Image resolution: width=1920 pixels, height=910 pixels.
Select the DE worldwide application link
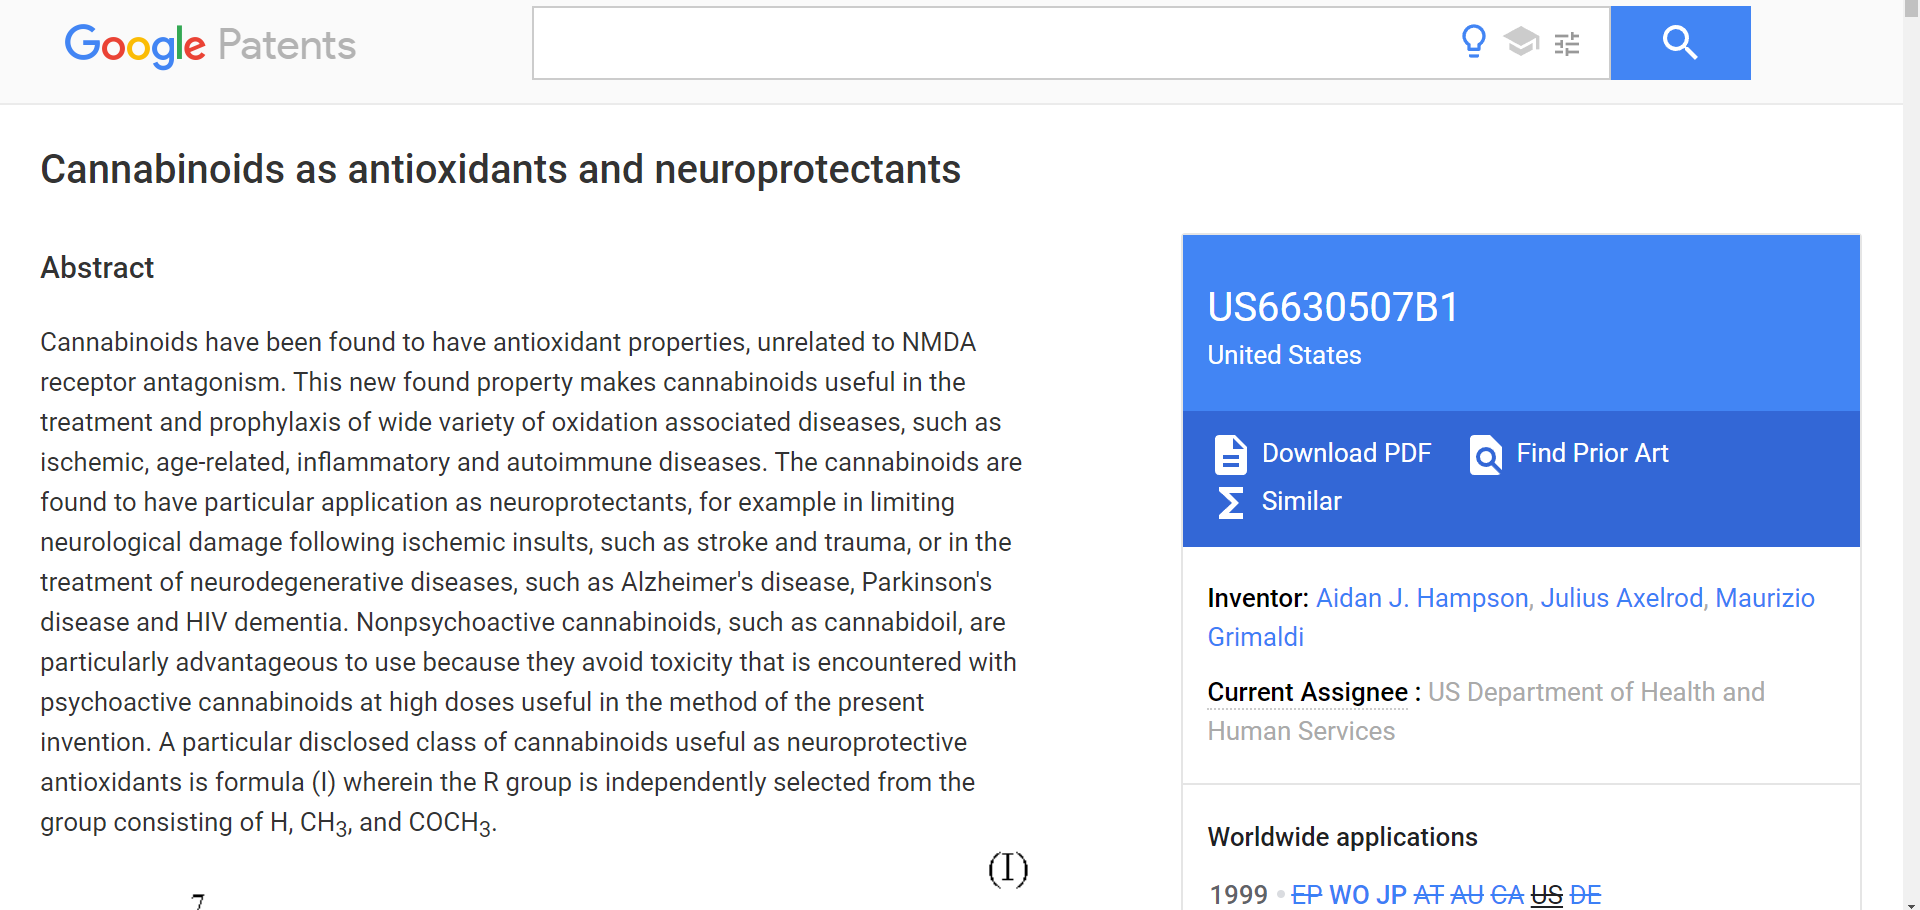[x=1585, y=894]
